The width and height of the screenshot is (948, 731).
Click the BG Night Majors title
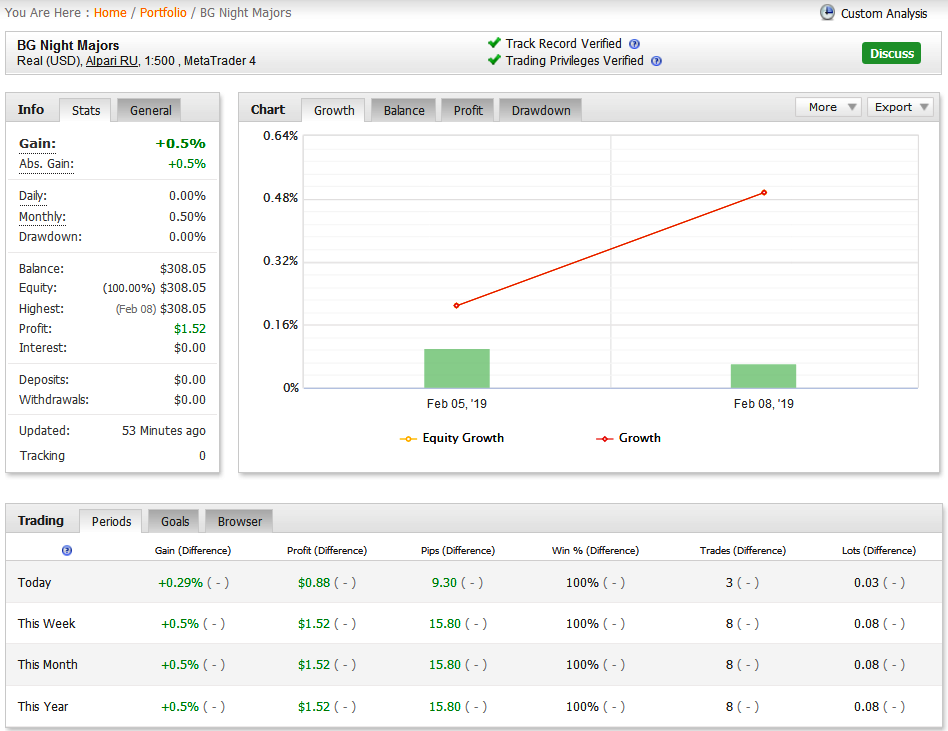68,45
